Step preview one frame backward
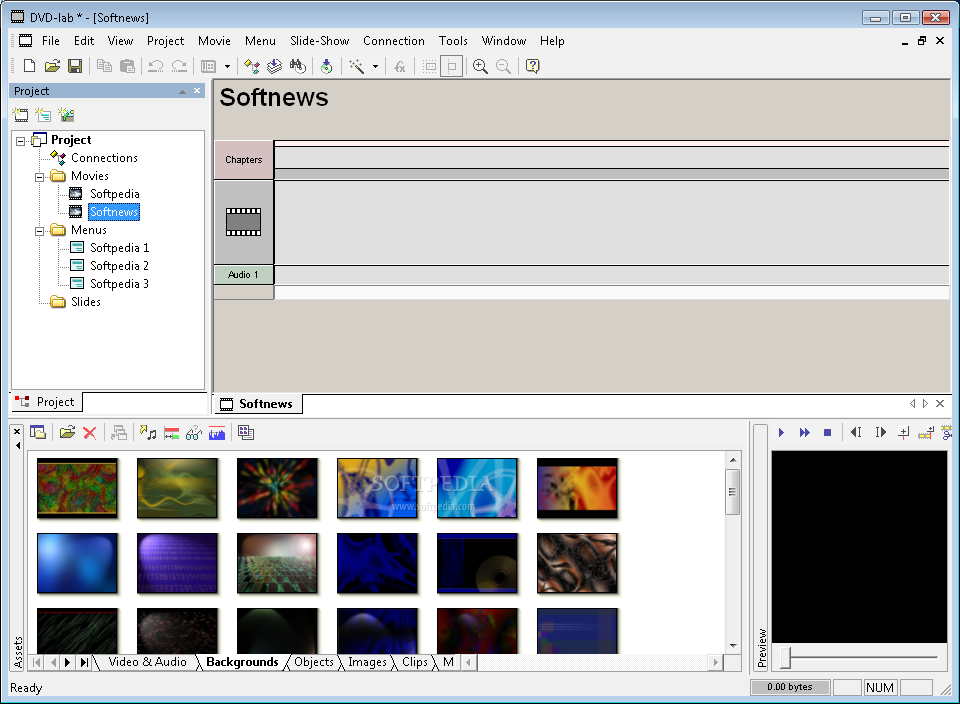This screenshot has width=960, height=704. coord(856,433)
